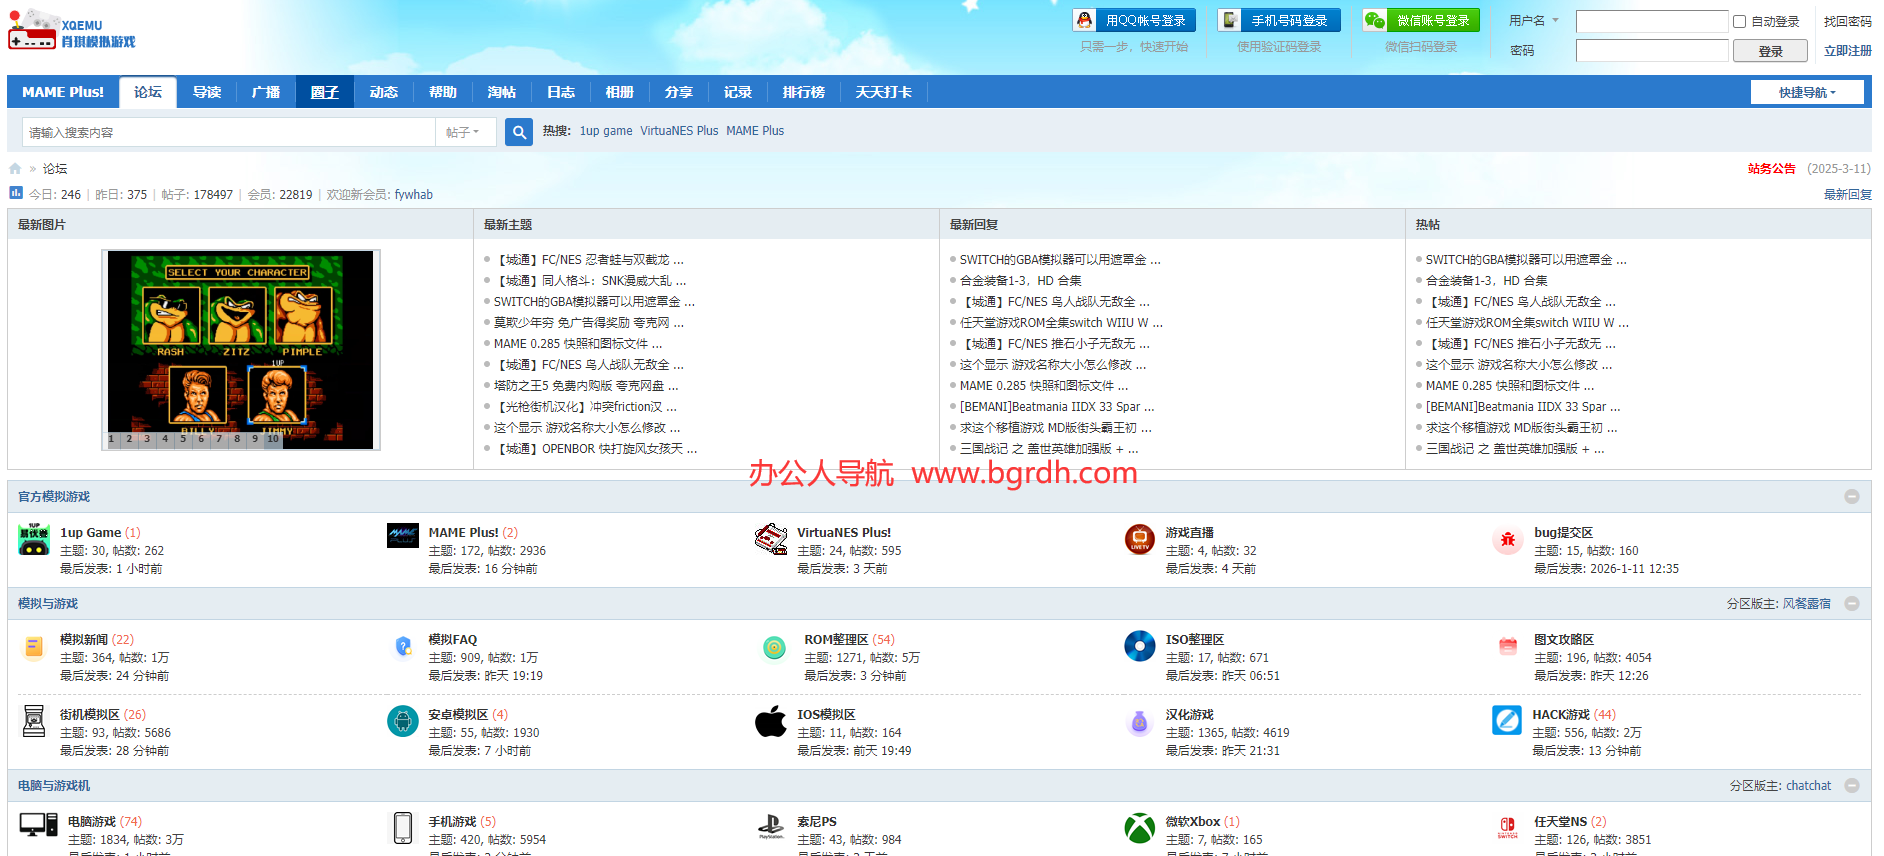1884x856 pixels.
Task: Switch to the 导读 nav tab
Action: coord(207,92)
